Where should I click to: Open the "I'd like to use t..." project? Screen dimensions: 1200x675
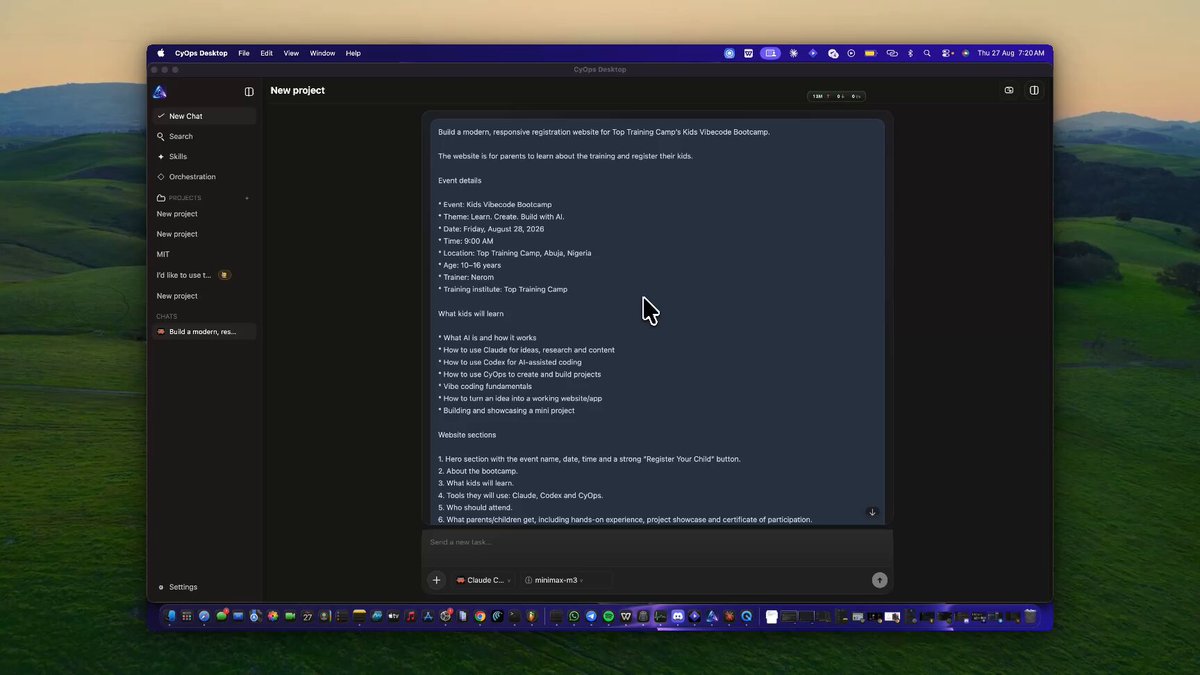coord(204,275)
